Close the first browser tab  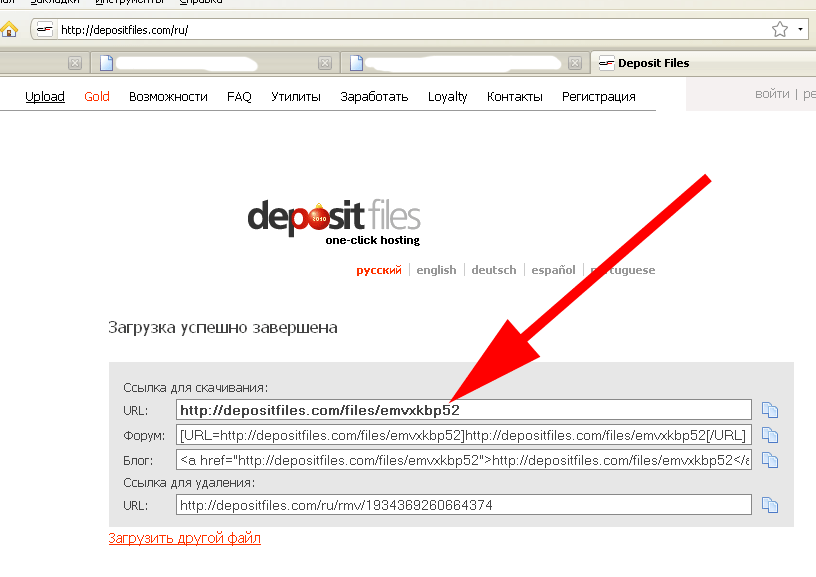click(74, 63)
